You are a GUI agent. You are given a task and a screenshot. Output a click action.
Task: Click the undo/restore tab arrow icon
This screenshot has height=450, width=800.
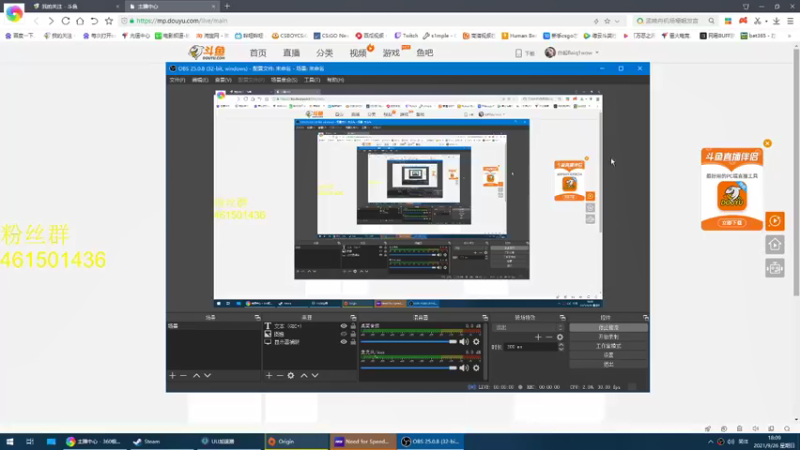point(94,21)
